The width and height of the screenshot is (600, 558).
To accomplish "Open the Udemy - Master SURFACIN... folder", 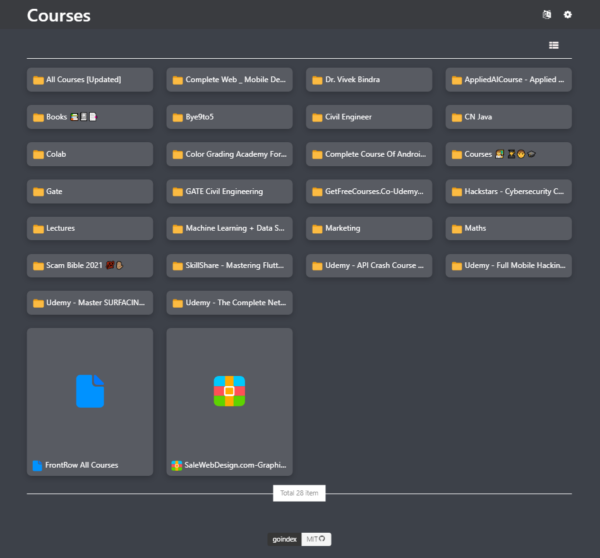I will coord(90,303).
